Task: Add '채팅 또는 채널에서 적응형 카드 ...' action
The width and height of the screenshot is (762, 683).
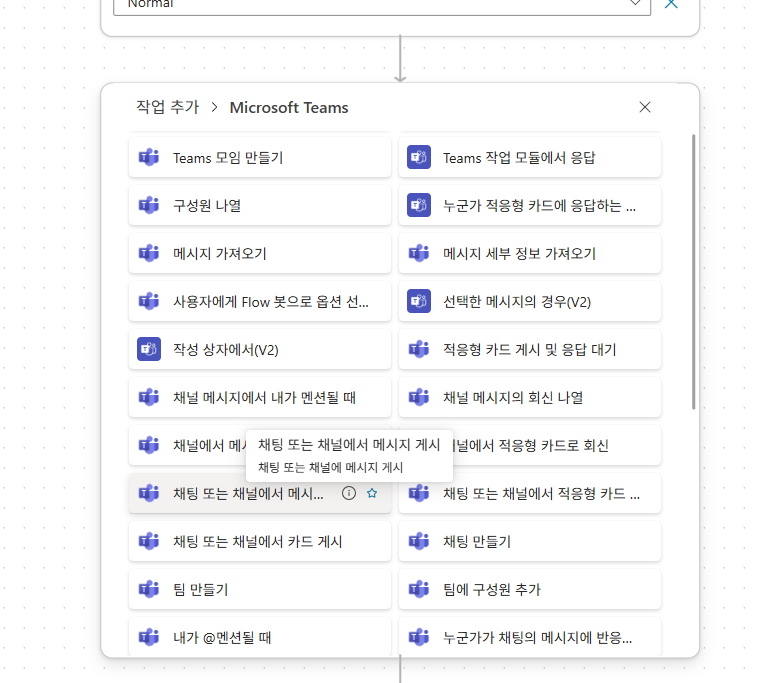Action: point(530,493)
